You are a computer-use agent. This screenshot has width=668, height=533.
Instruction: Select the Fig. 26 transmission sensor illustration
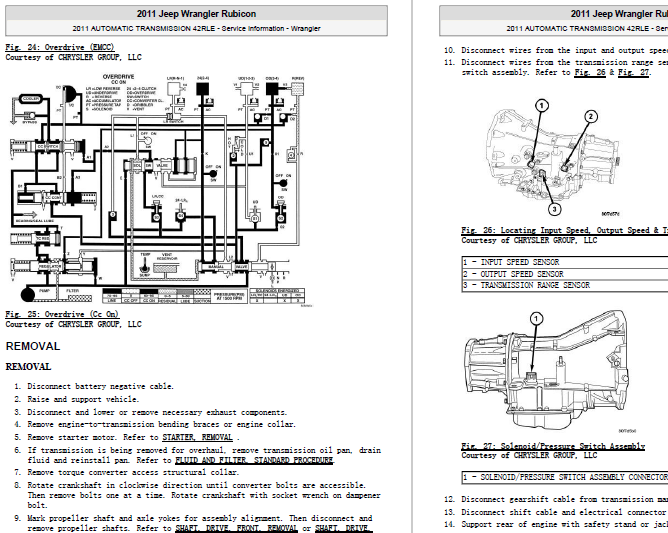[x=553, y=158]
